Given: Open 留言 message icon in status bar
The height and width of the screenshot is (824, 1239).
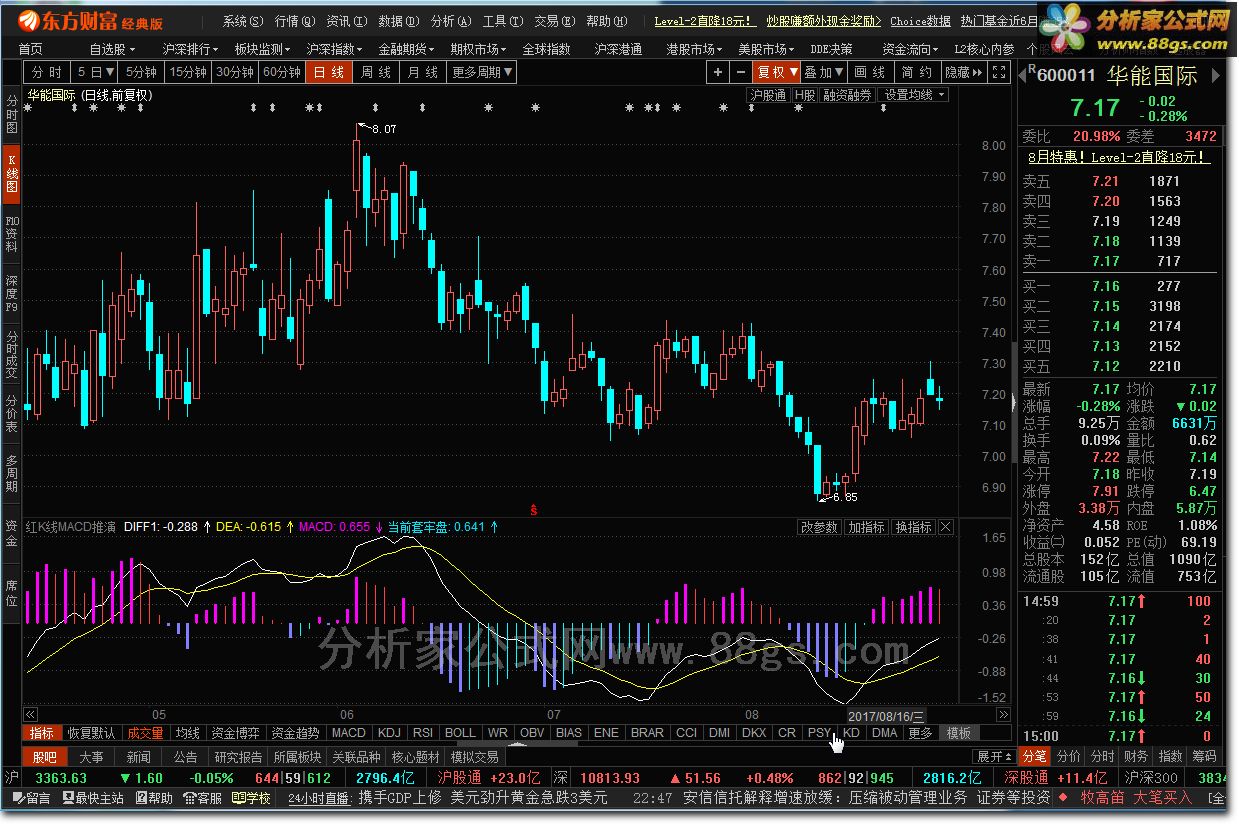Looking at the screenshot, I should coord(31,798).
